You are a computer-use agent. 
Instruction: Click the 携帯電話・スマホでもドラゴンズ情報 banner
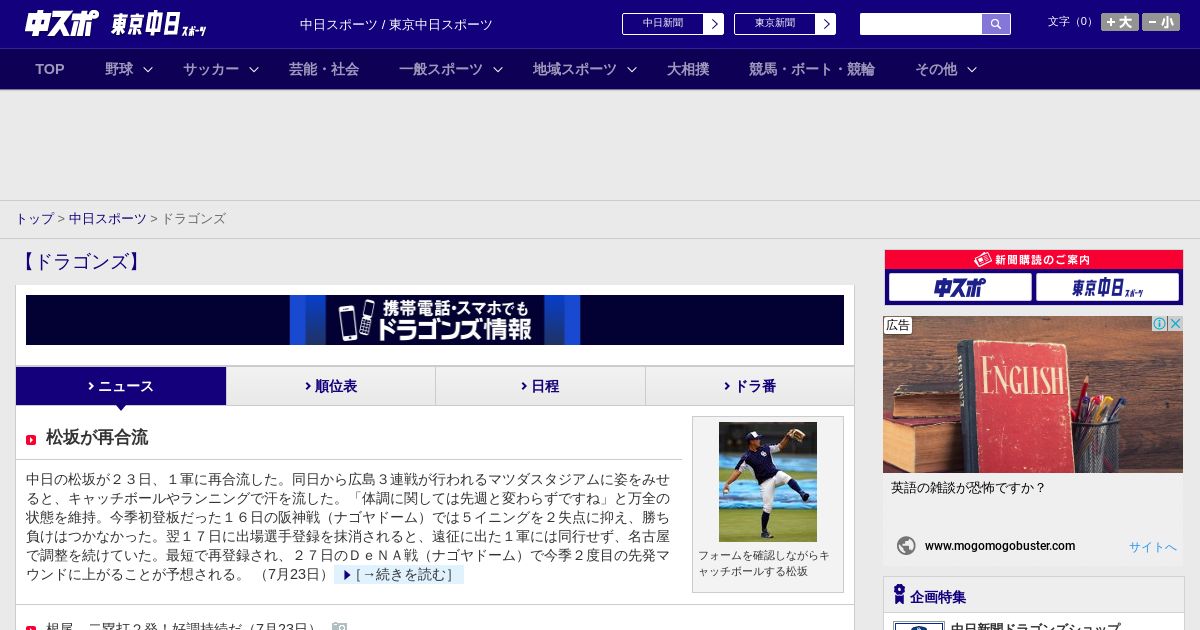(435, 320)
